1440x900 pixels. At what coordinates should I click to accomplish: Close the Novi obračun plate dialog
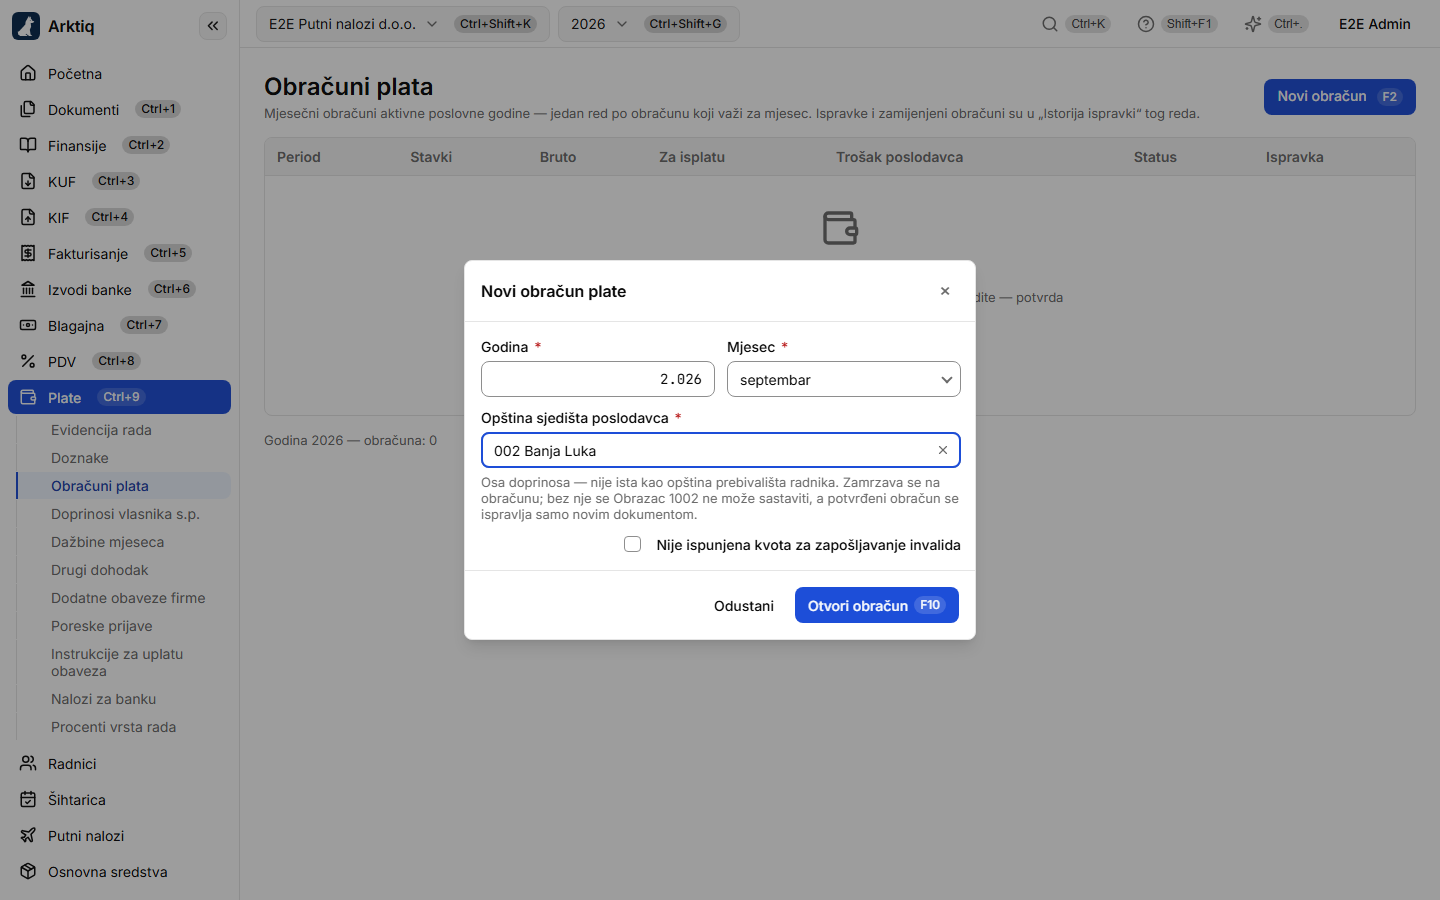[945, 291]
